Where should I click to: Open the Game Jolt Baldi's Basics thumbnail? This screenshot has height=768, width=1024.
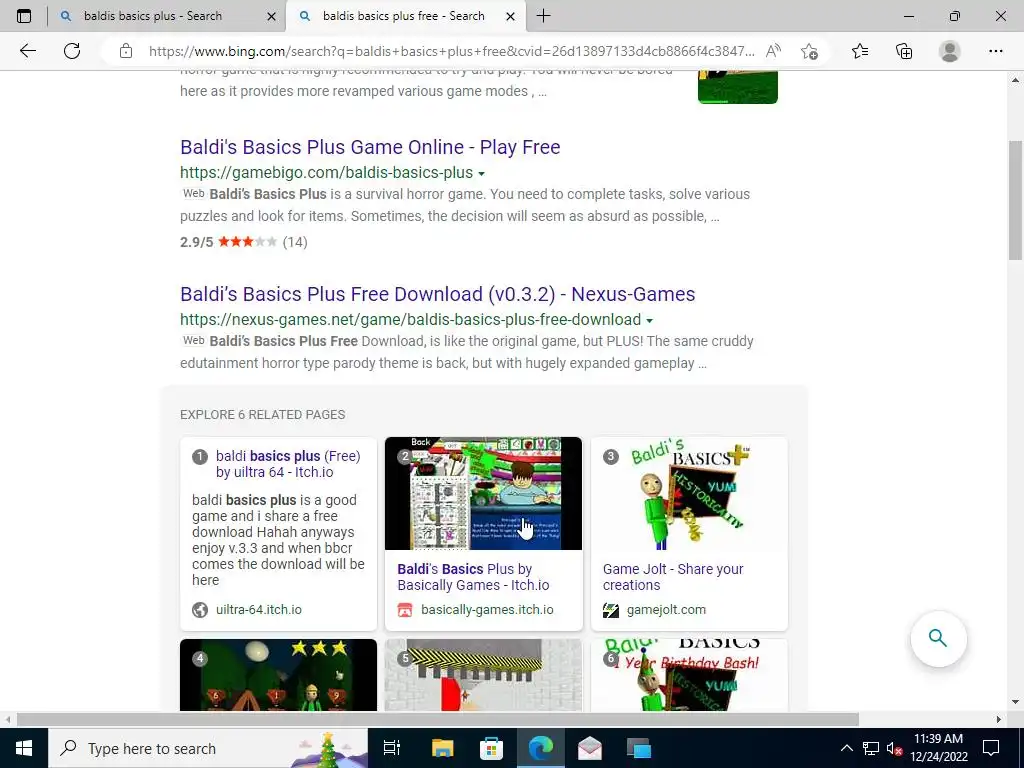pyautogui.click(x=689, y=493)
